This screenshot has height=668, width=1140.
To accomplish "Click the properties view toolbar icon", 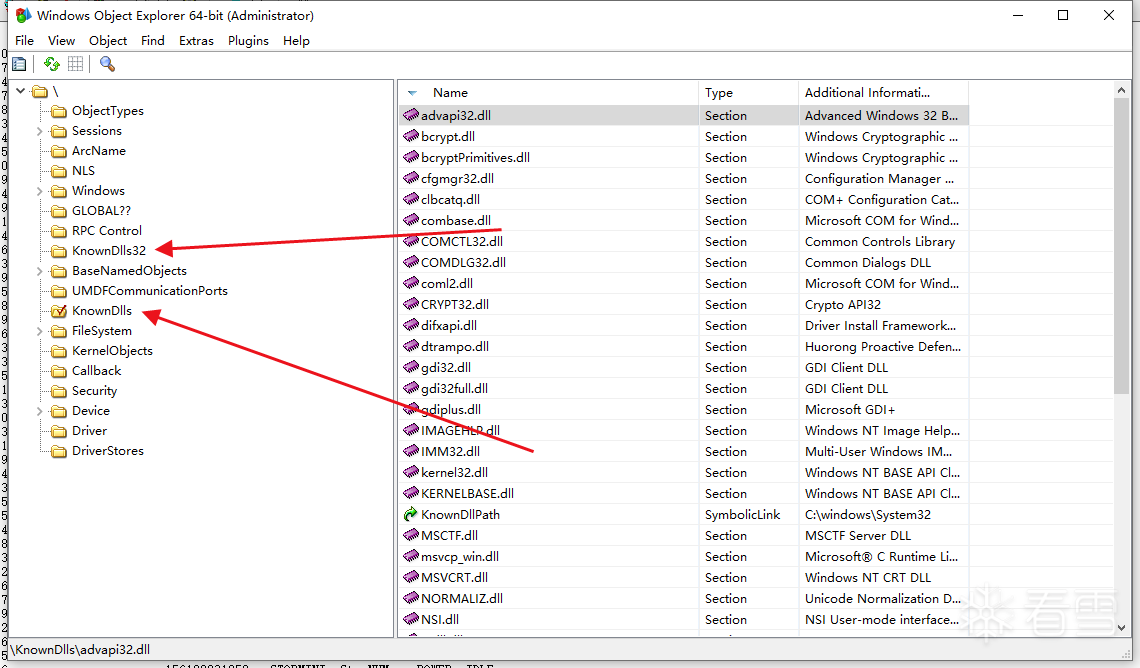I will coord(20,65).
